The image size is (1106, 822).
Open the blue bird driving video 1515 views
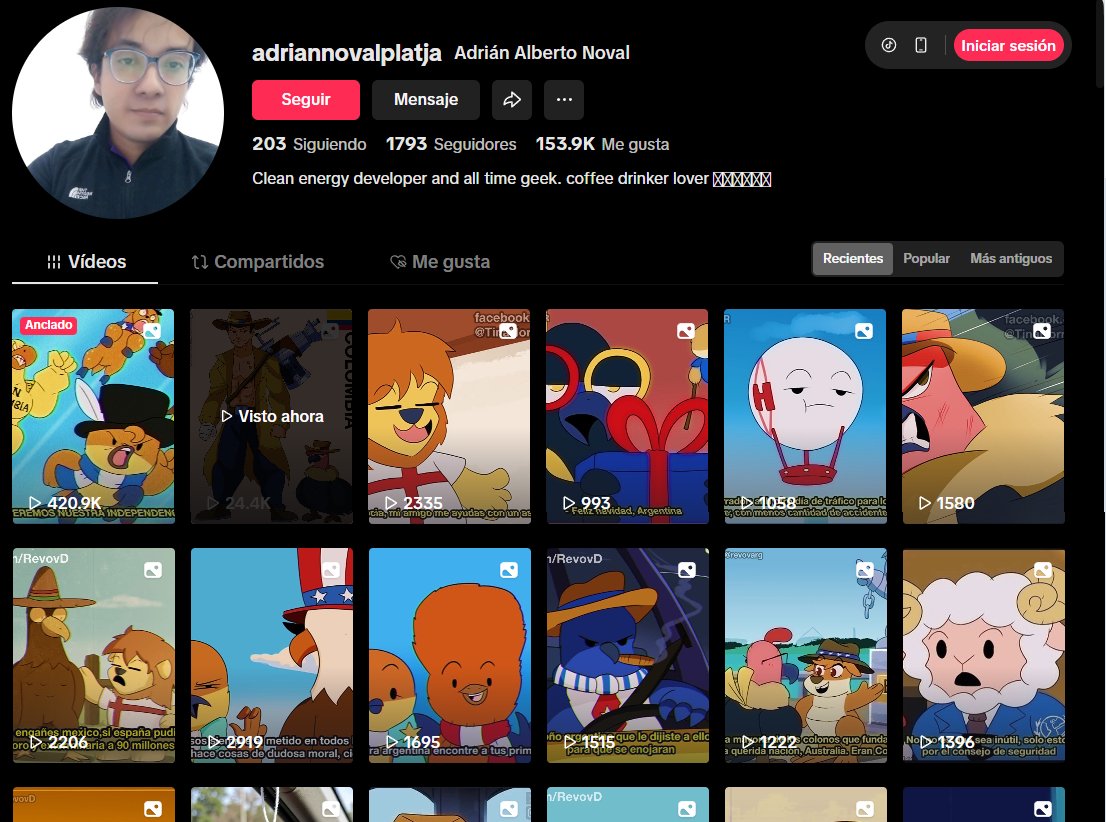coord(628,655)
